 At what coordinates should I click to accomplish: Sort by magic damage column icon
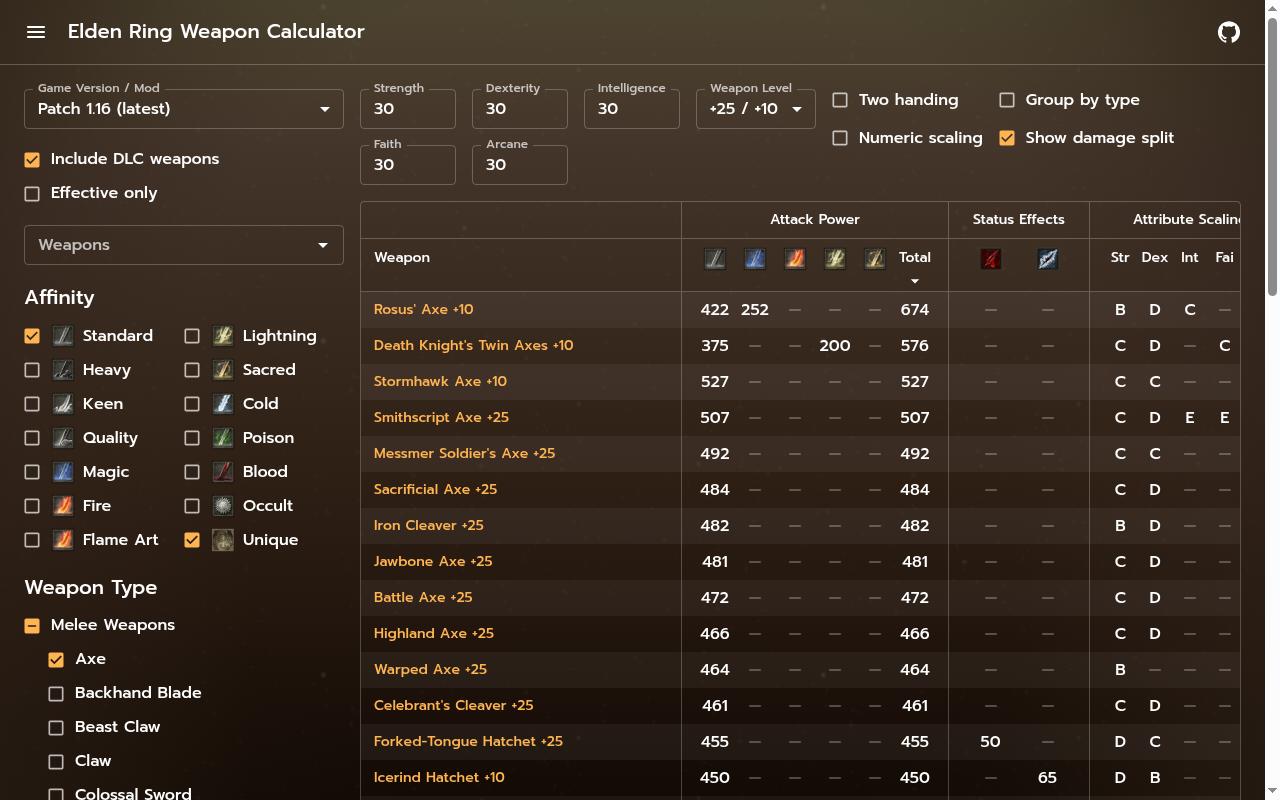755,259
